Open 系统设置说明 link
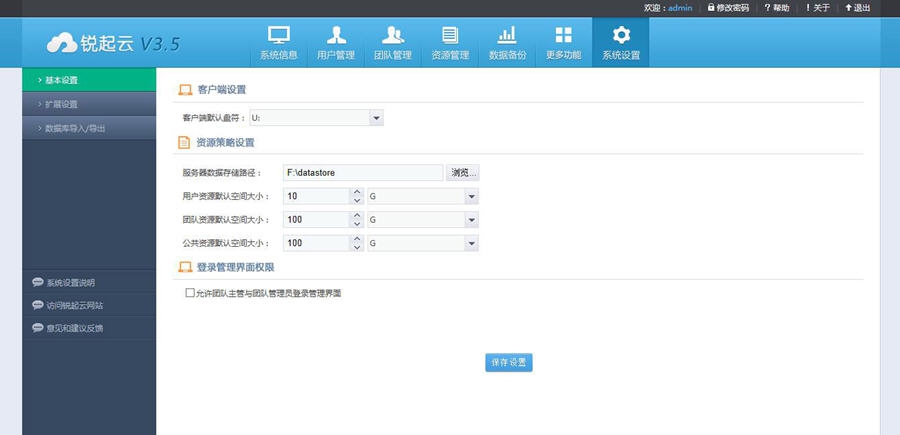Image resolution: width=900 pixels, height=435 pixels. tap(71, 282)
